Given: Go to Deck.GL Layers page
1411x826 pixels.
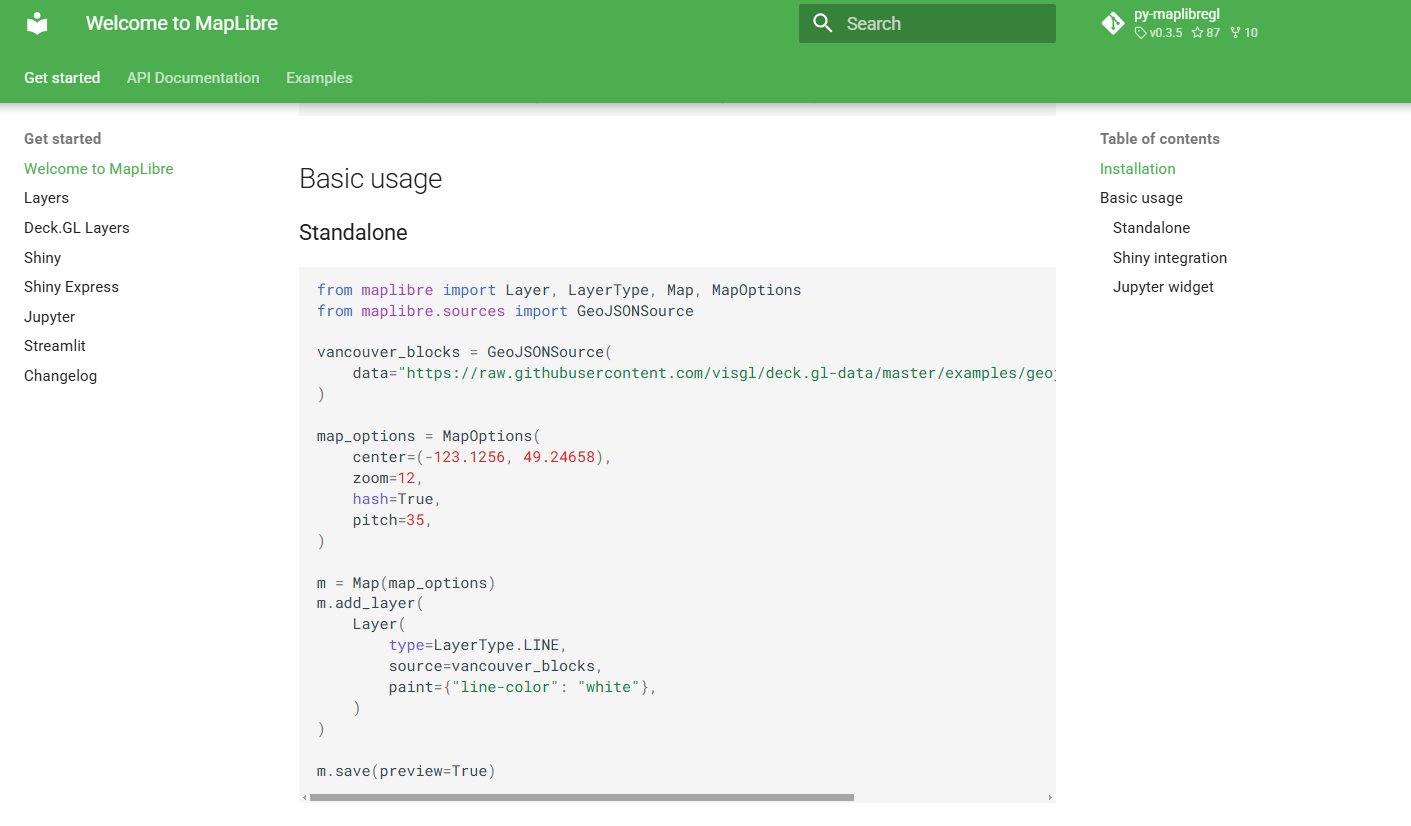Looking at the screenshot, I should coord(77,228).
